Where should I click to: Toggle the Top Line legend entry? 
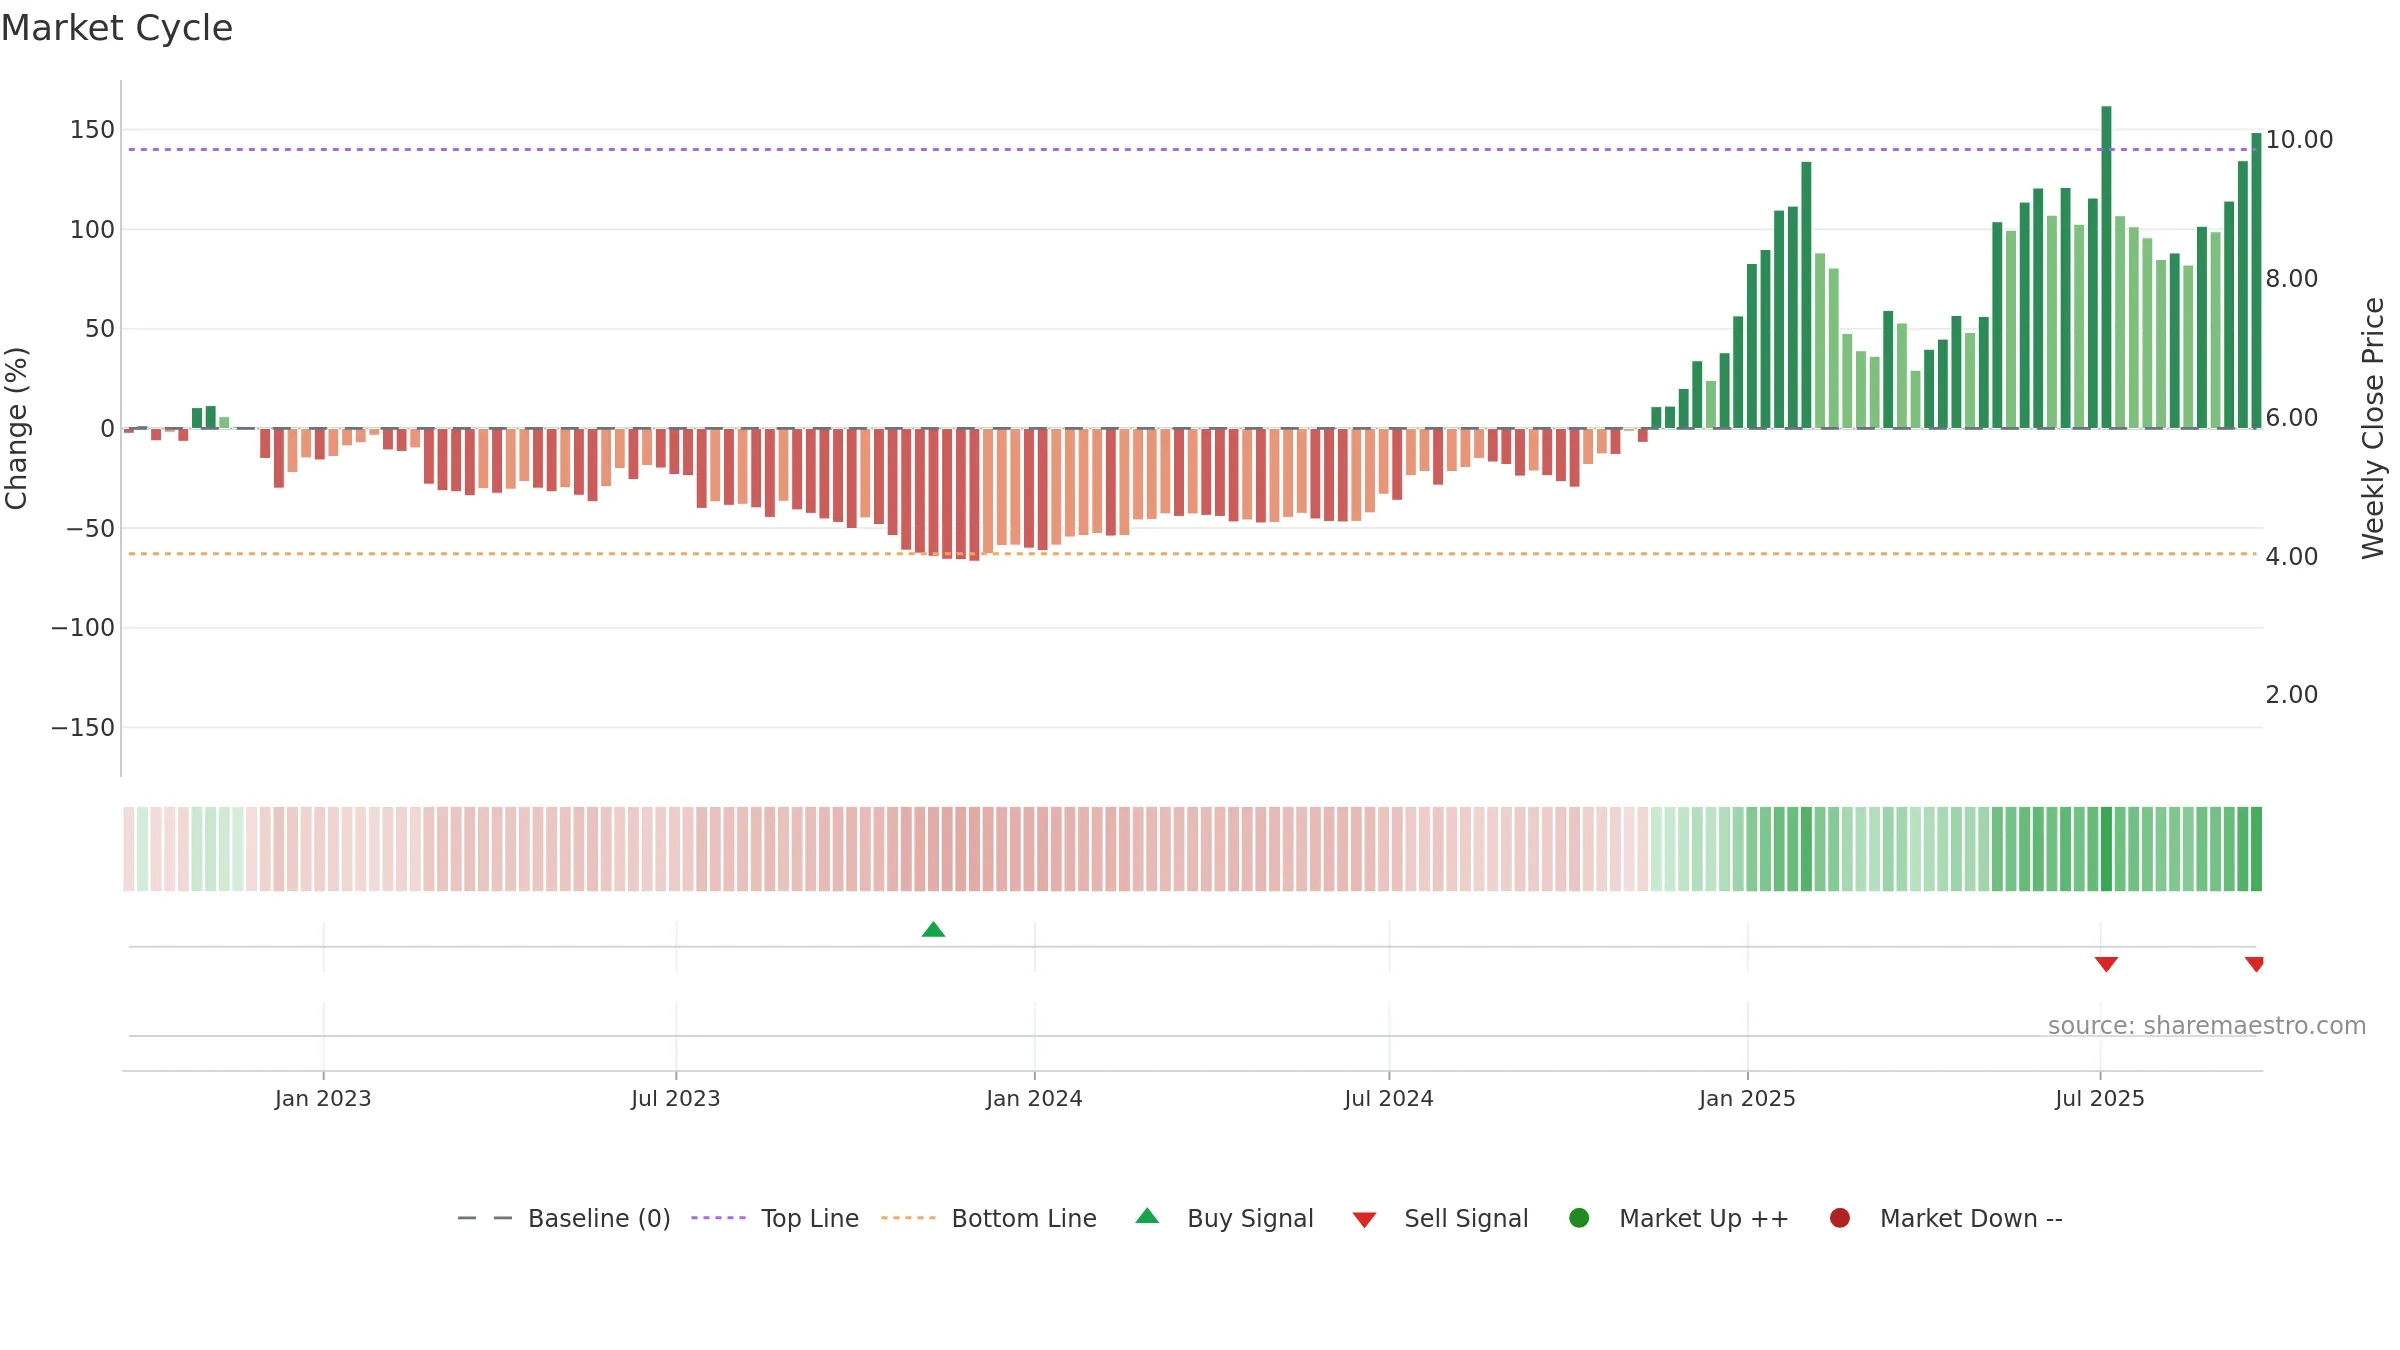[x=775, y=1218]
